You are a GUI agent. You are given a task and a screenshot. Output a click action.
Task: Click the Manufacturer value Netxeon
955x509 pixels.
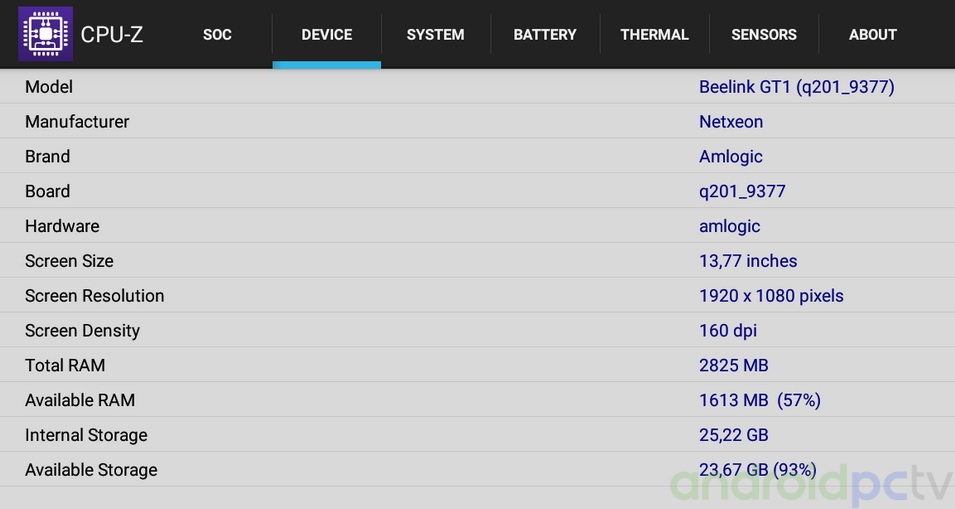731,122
